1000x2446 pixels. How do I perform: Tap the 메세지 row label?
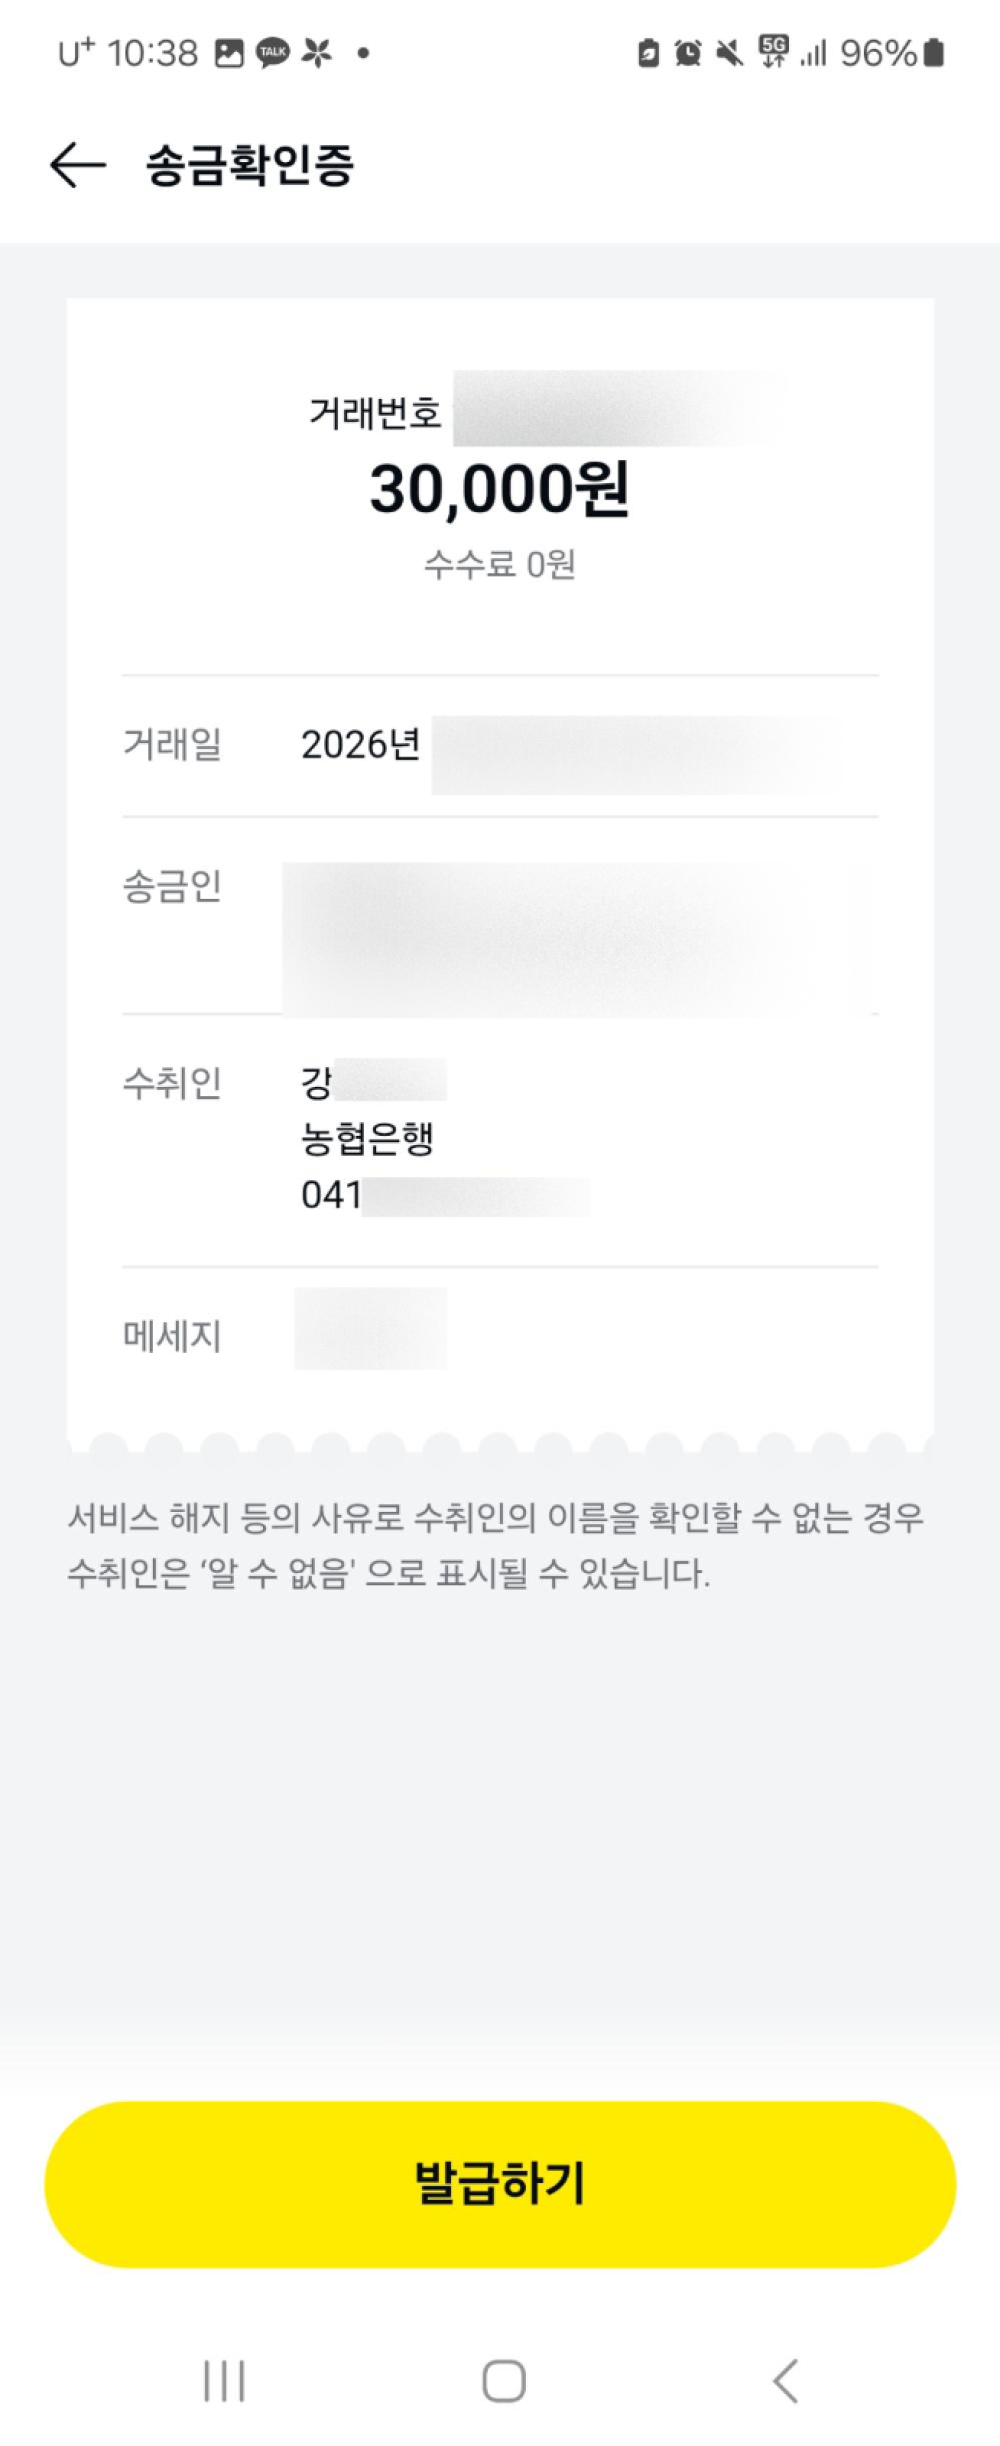[x=172, y=1335]
